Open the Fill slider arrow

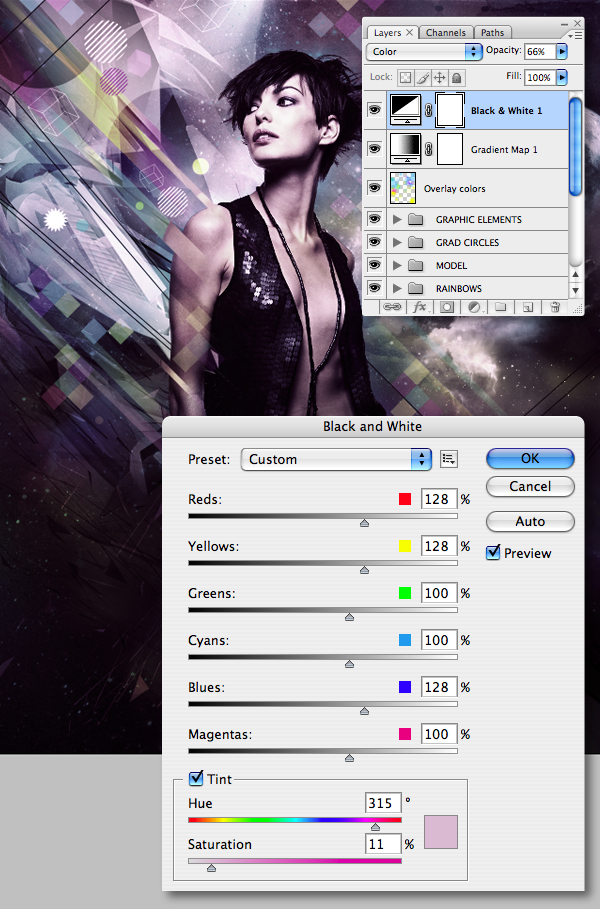click(561, 77)
